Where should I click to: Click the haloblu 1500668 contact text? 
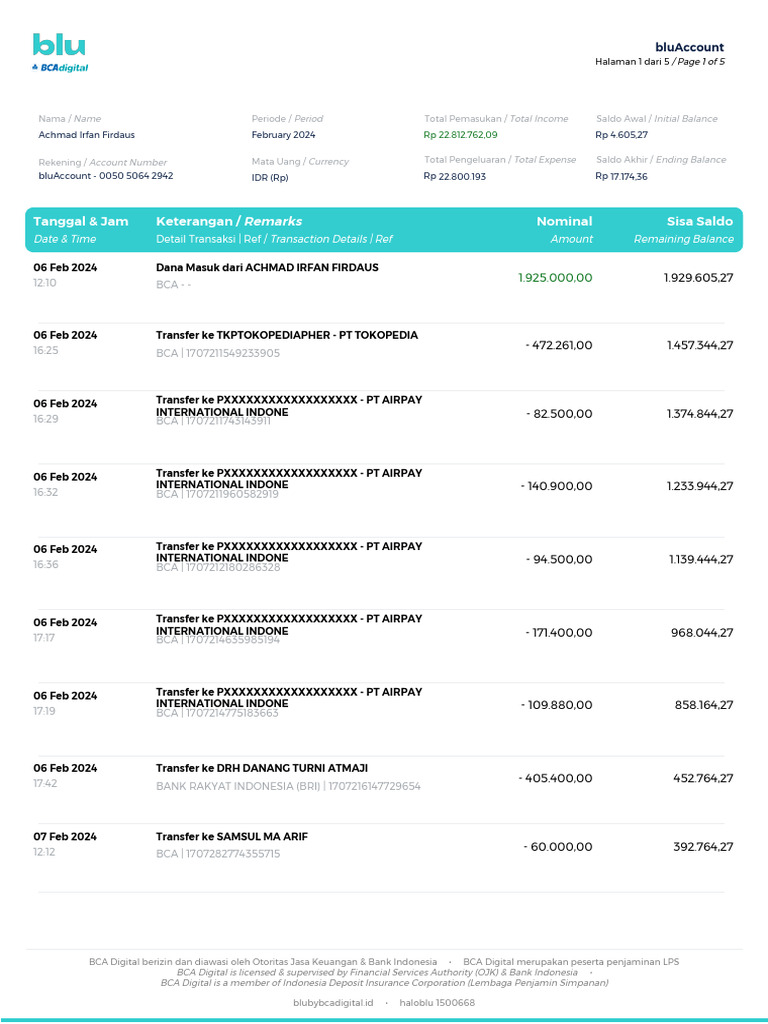click(437, 1003)
